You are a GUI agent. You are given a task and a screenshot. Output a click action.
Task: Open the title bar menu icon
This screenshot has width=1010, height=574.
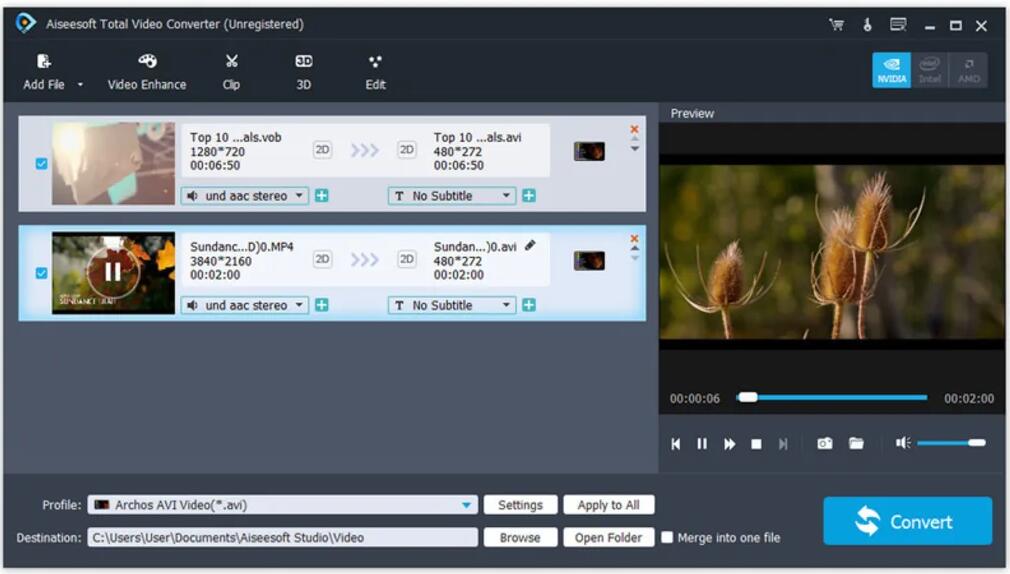(898, 25)
